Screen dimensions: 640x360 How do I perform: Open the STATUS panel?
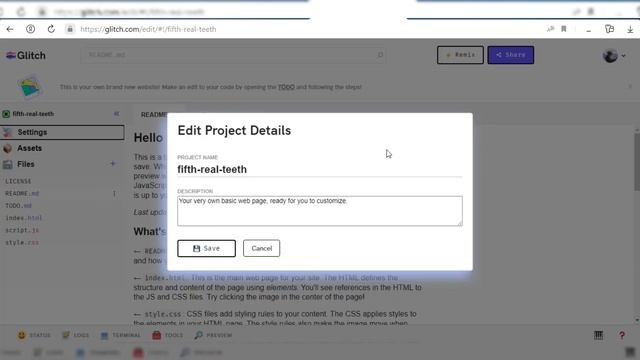[x=34, y=335]
